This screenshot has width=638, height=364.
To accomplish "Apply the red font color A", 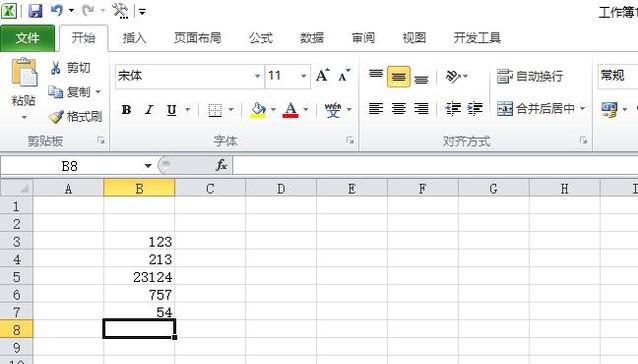I will coord(291,110).
